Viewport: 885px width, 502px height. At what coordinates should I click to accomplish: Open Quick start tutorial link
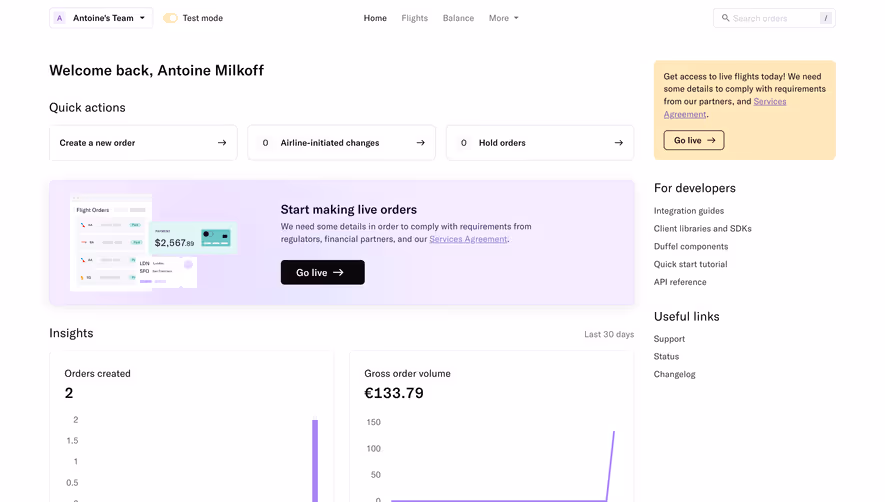(690, 264)
